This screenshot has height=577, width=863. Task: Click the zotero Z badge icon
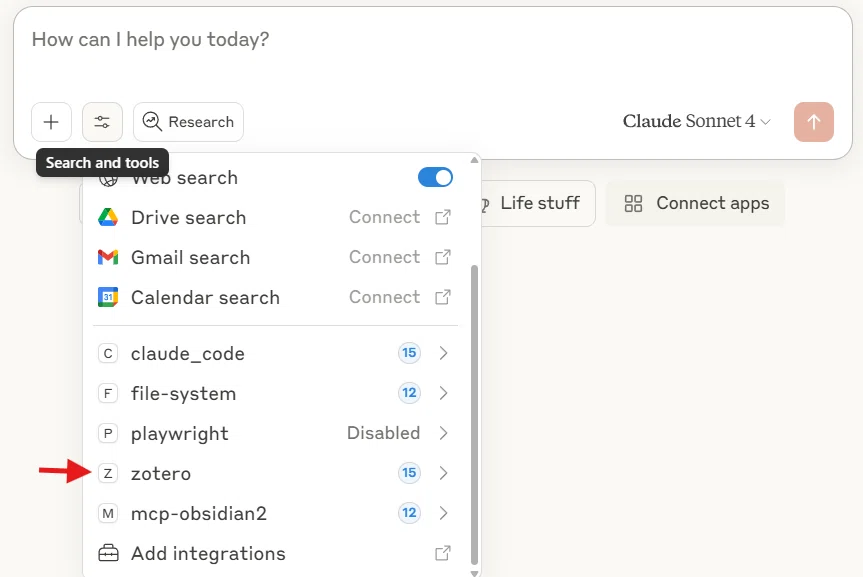click(x=108, y=473)
